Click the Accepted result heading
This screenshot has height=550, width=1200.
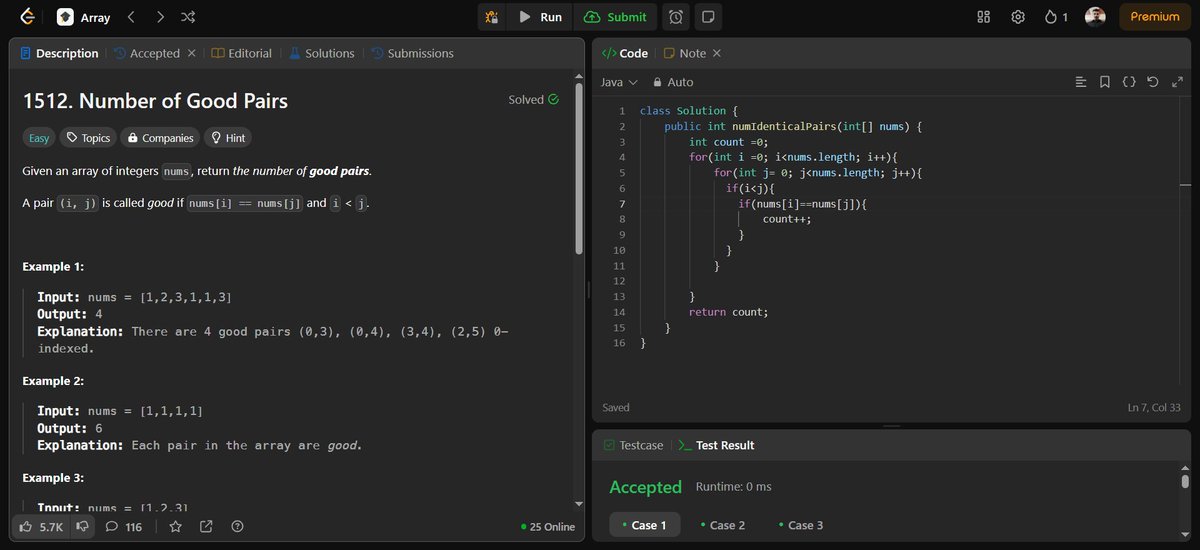pos(645,487)
